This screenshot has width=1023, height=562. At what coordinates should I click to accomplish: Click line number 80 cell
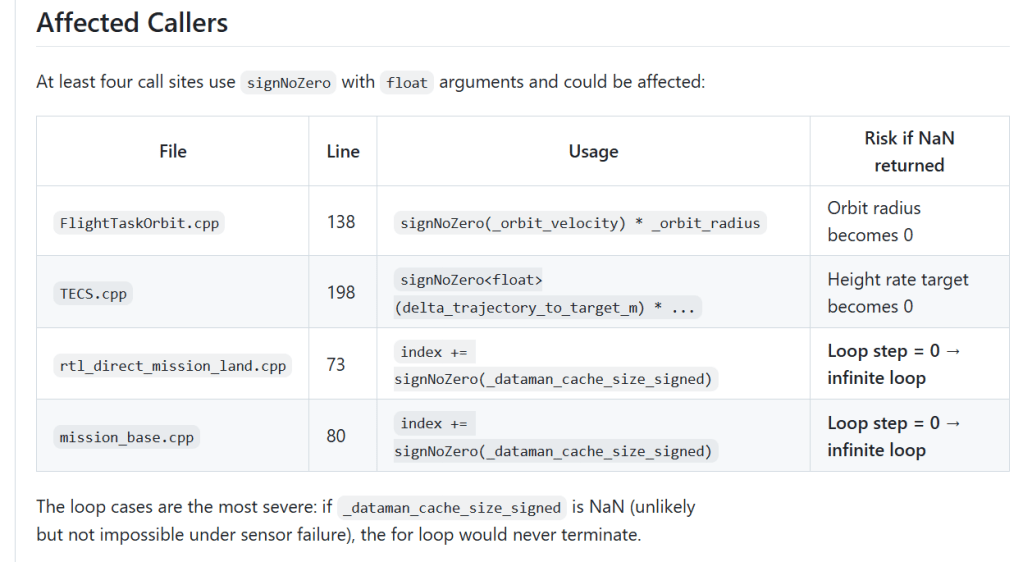[336, 436]
